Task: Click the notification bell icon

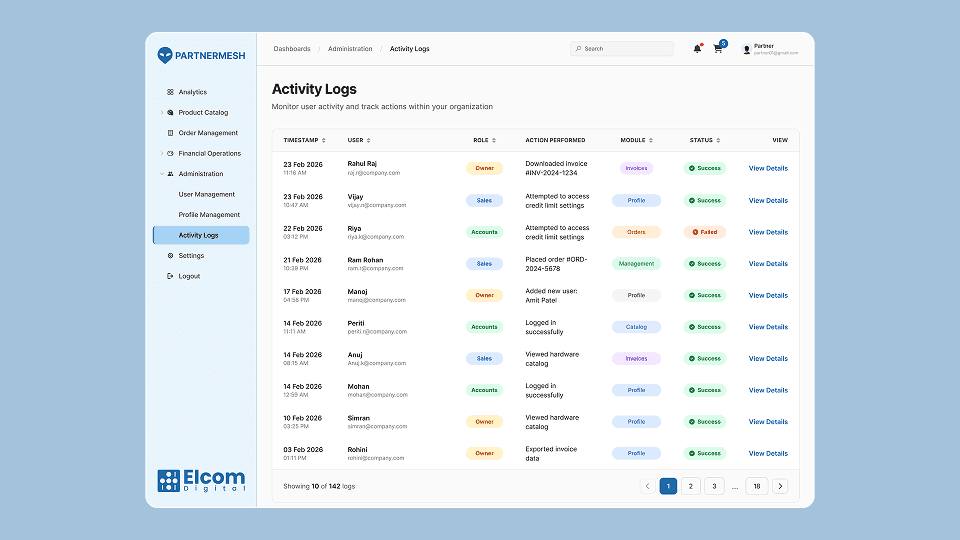Action: coord(697,49)
